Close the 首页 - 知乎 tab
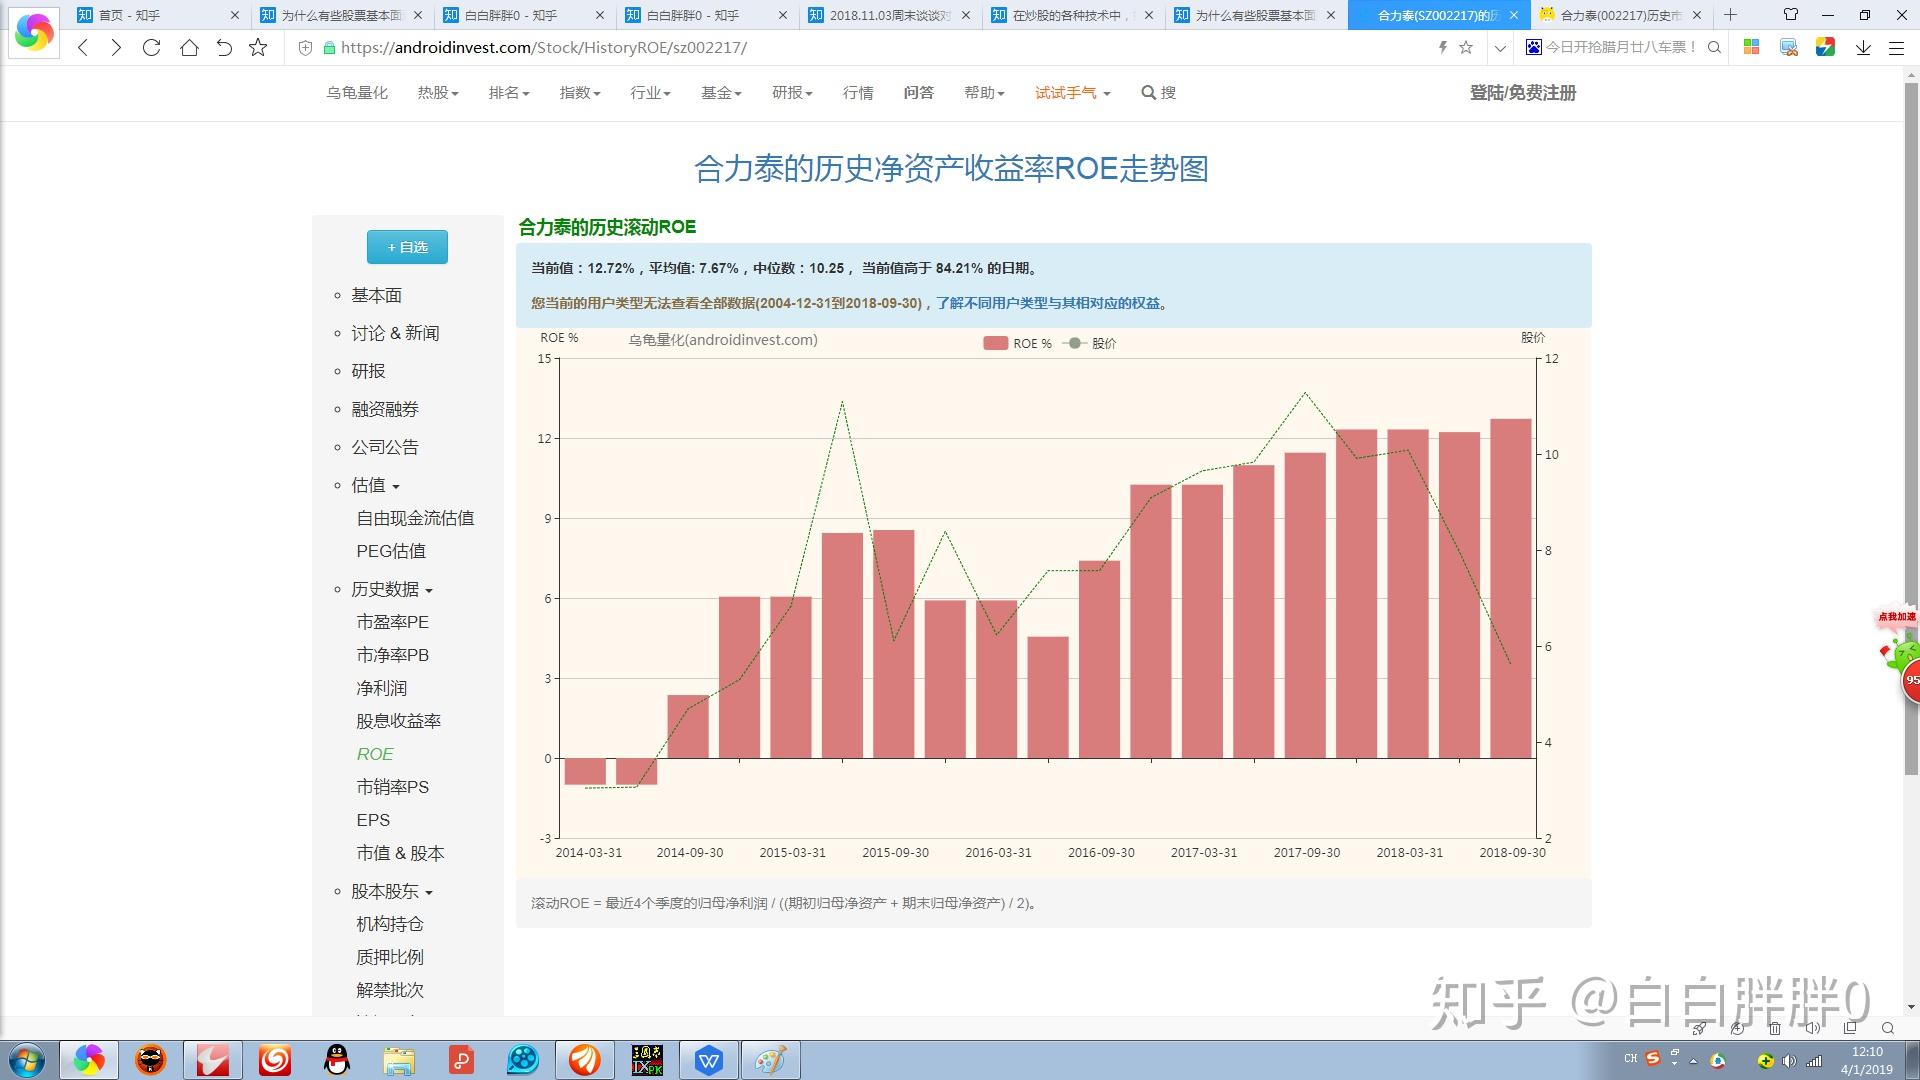1920x1080 pixels. click(x=235, y=15)
